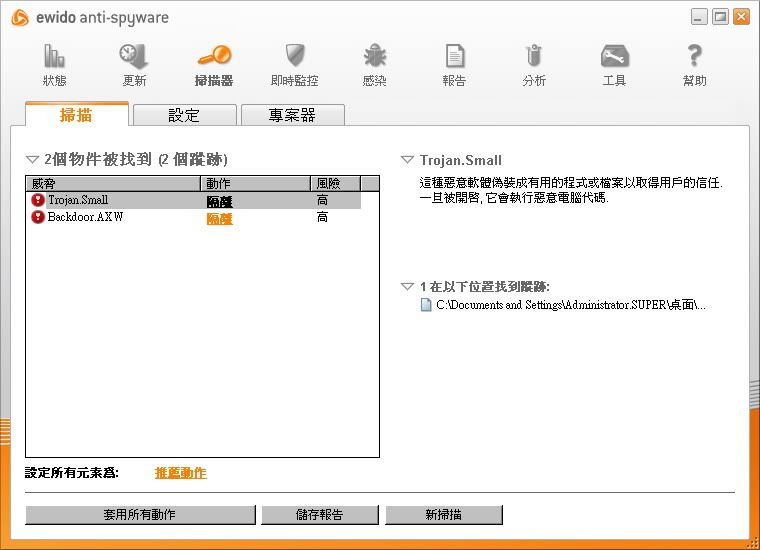Click the 儲存報告 button
This screenshot has height=550, width=760.
320,515
